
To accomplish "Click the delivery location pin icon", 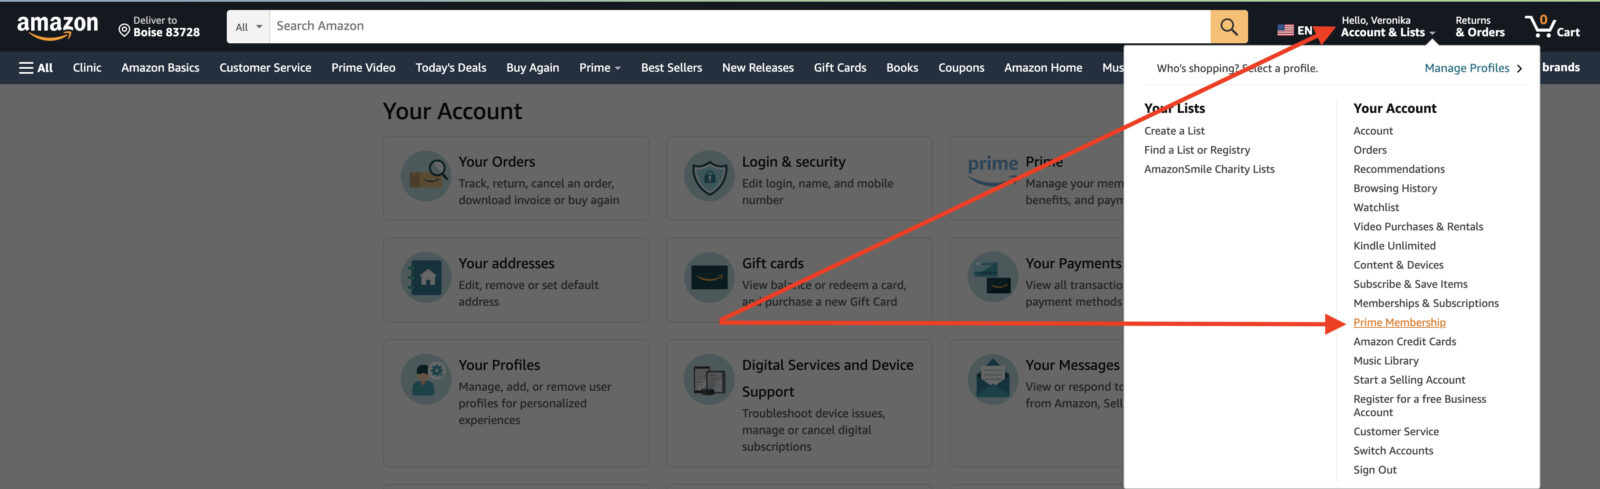I will tap(125, 31).
